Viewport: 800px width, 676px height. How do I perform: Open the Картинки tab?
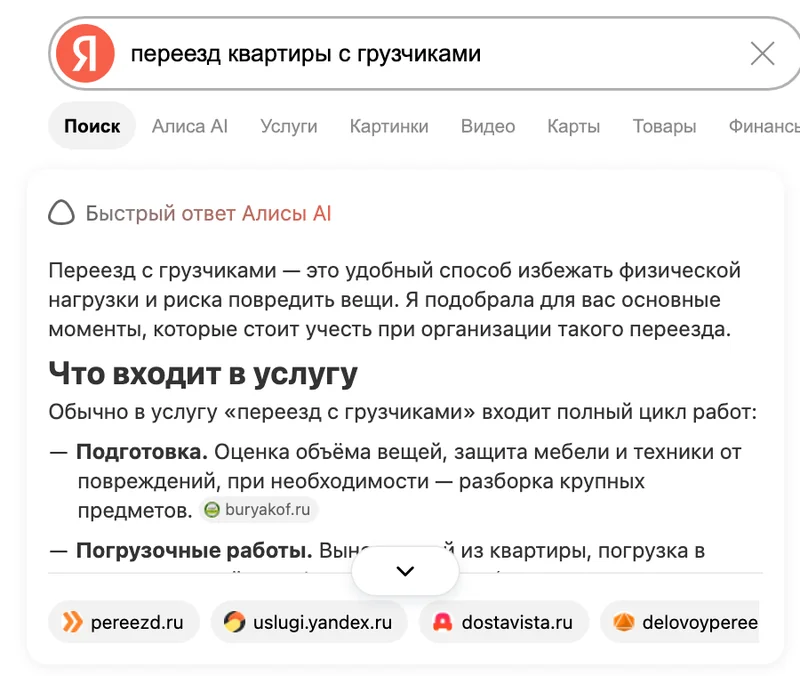click(389, 126)
